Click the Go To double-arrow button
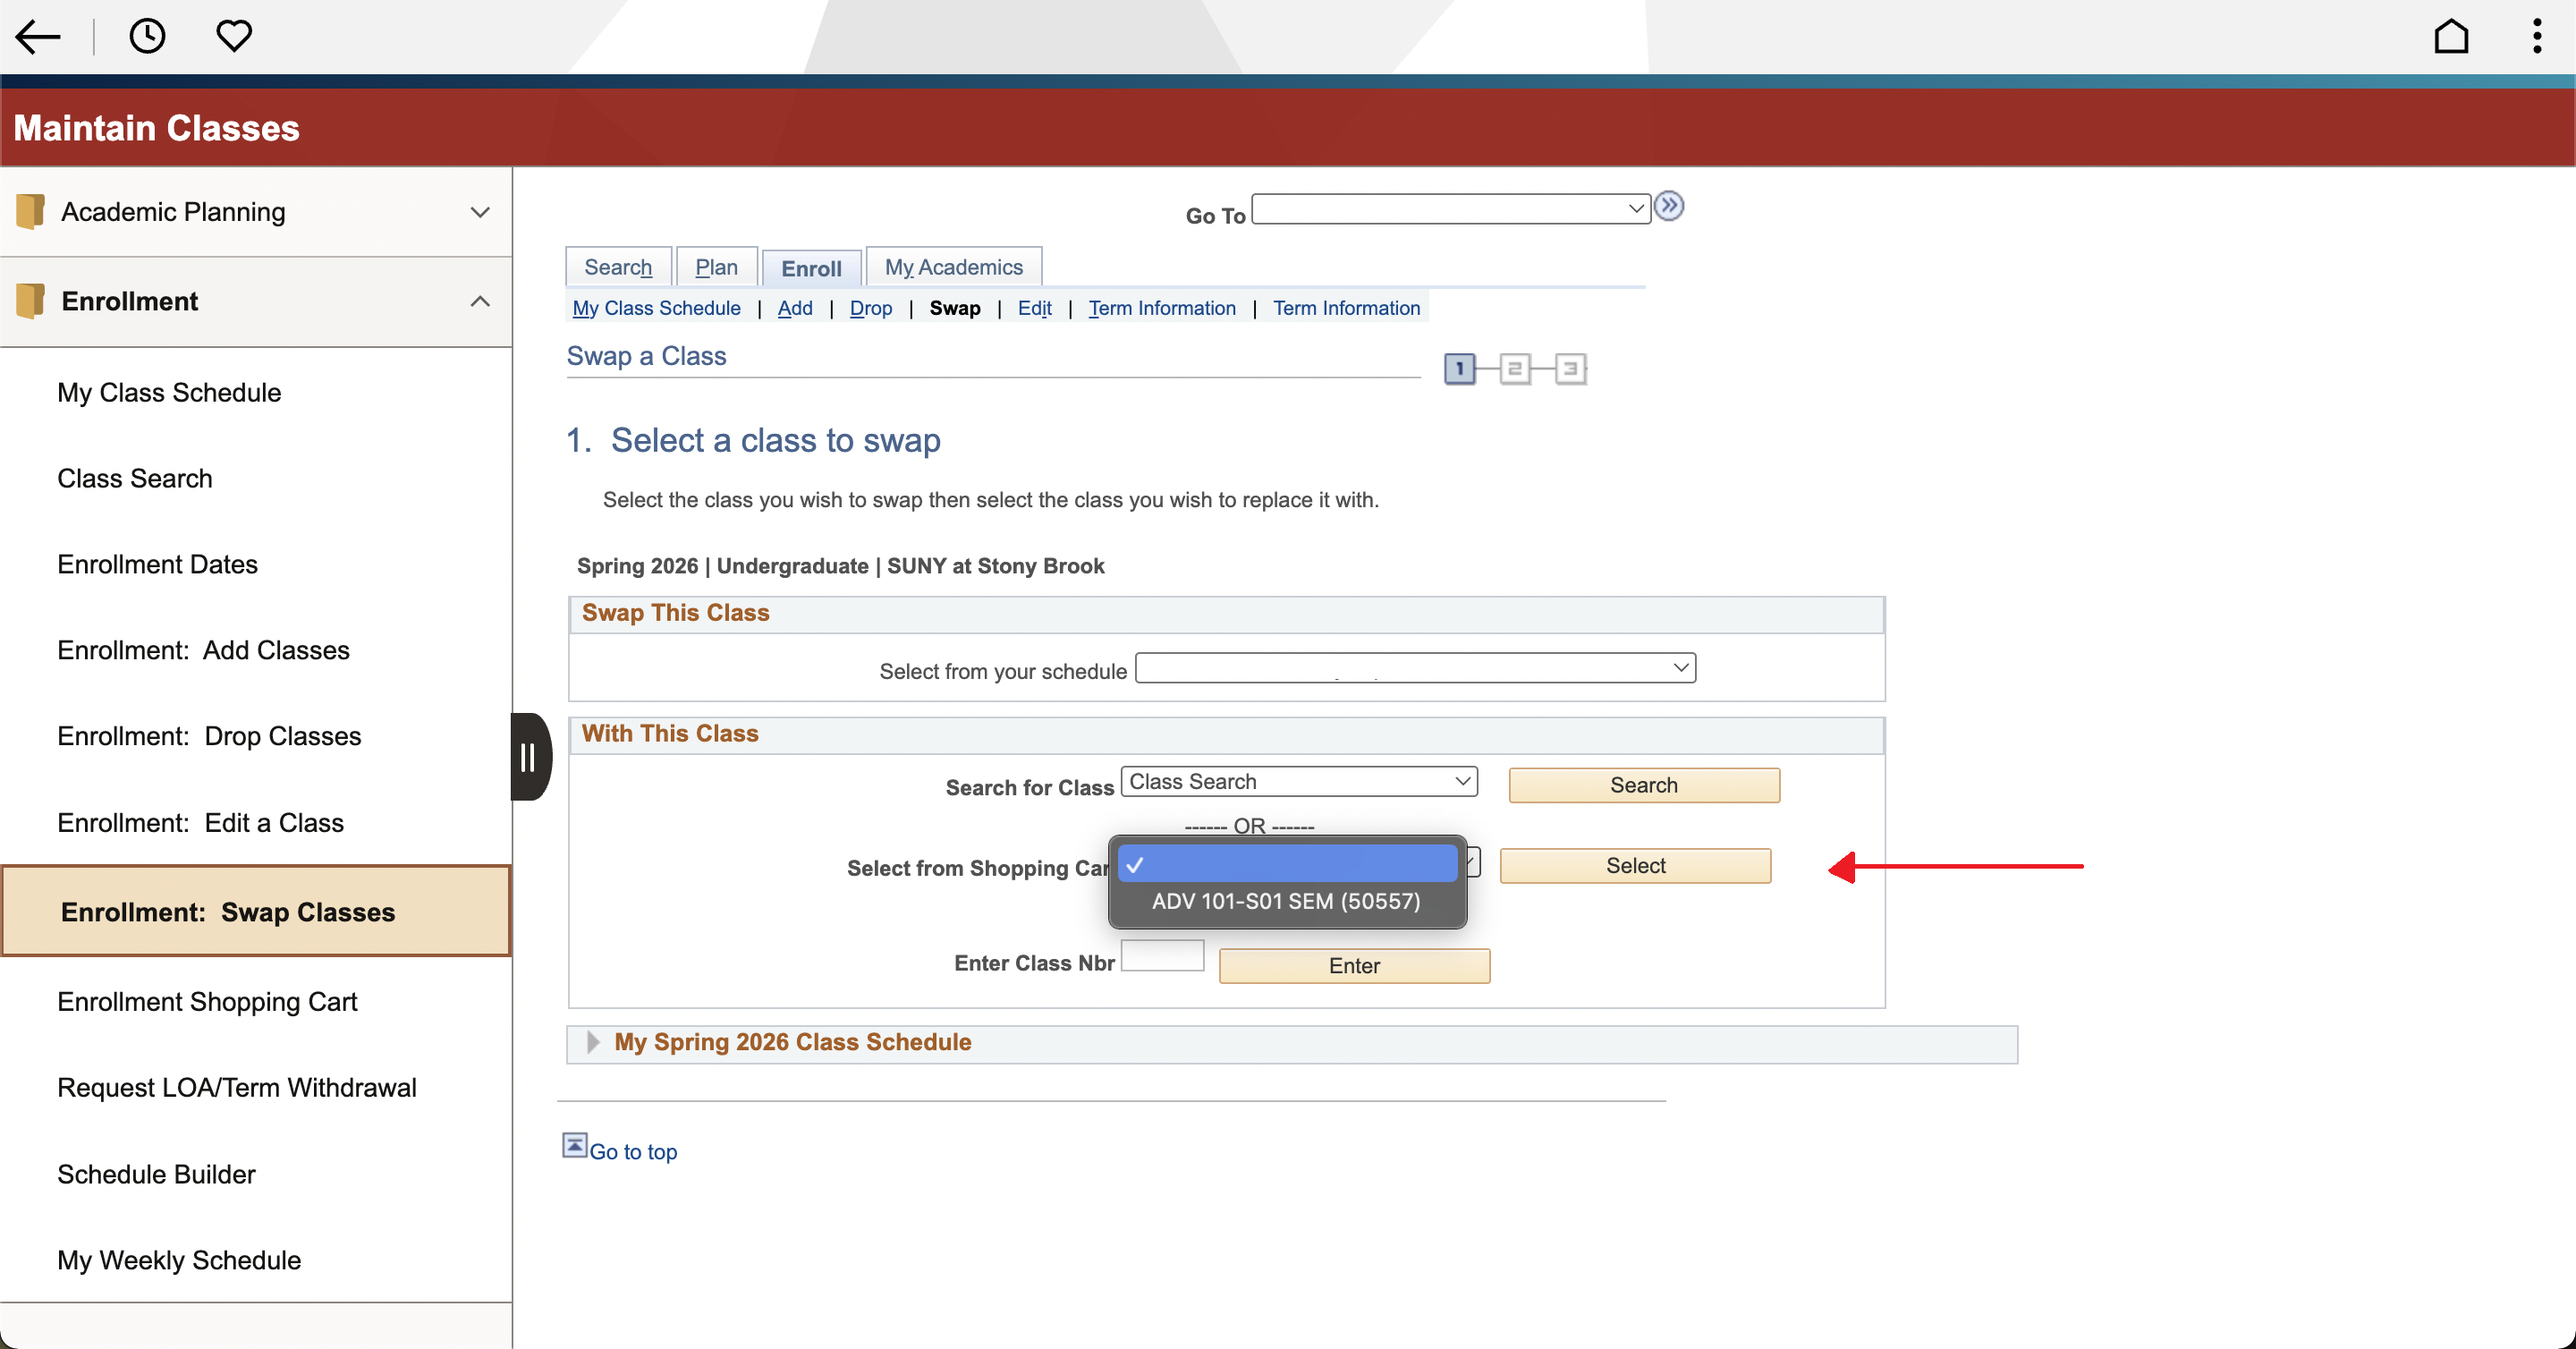The height and width of the screenshot is (1349, 2576). click(x=1668, y=206)
